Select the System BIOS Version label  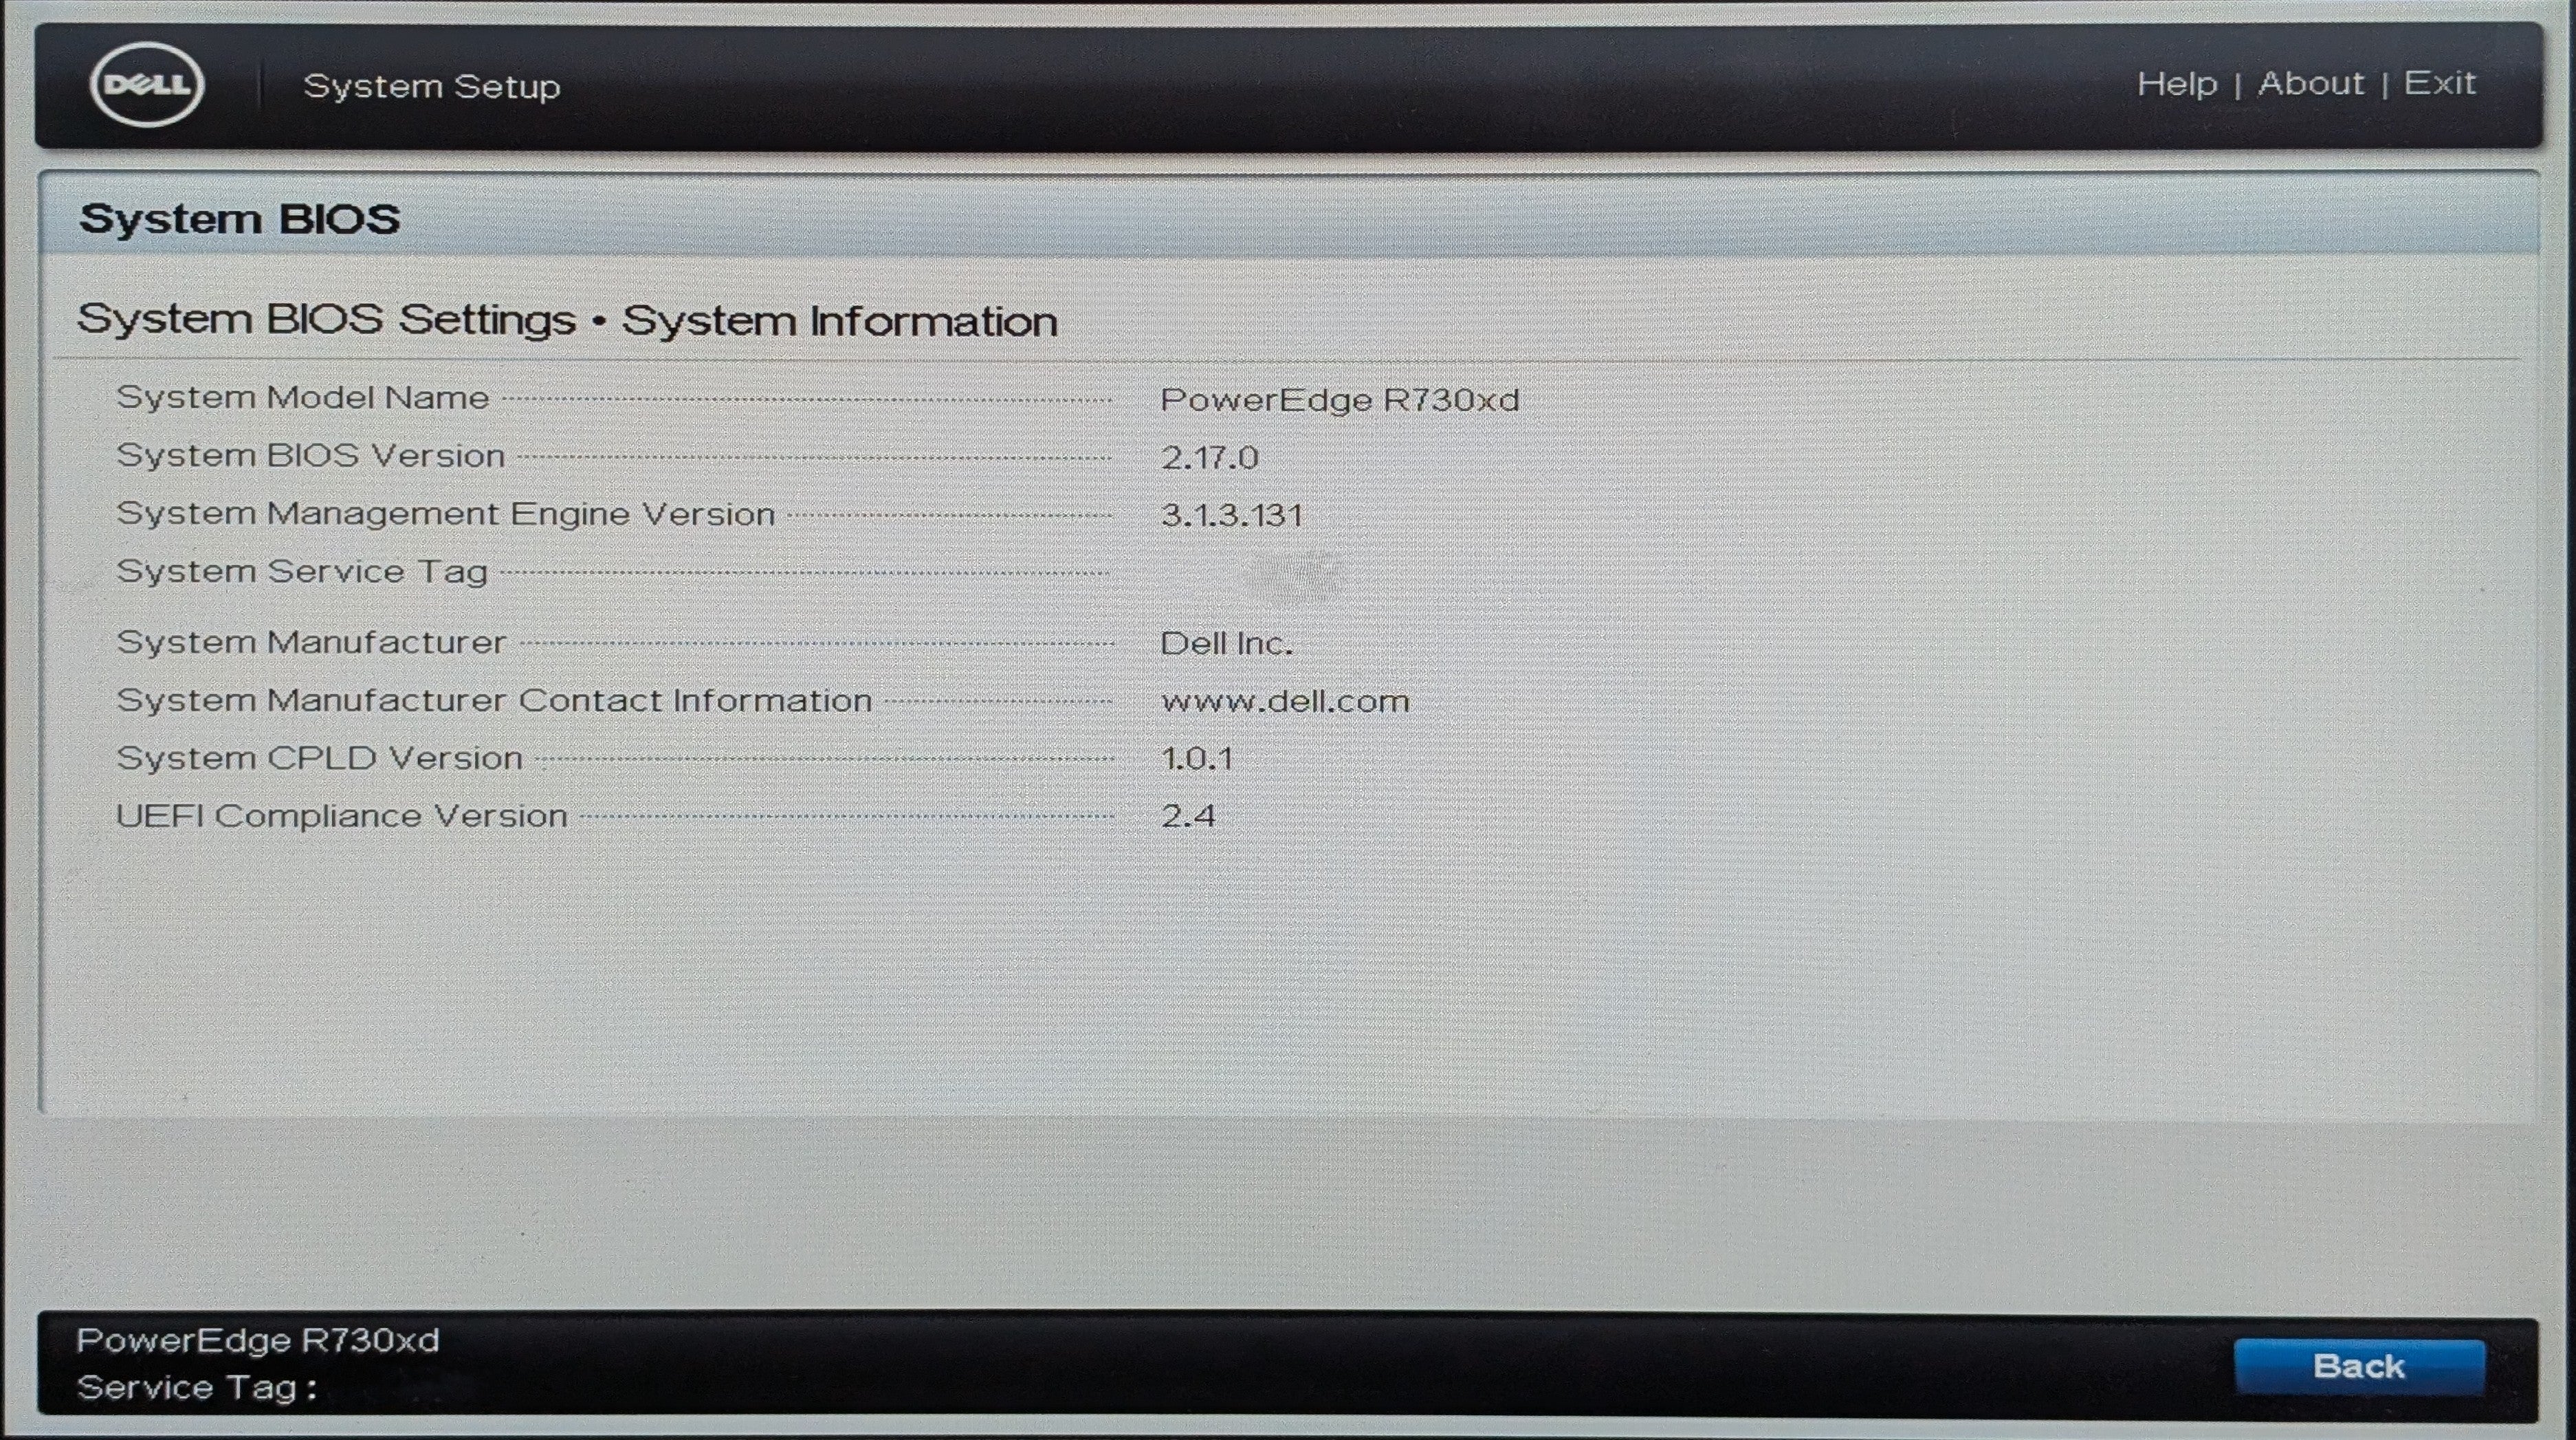(311, 456)
